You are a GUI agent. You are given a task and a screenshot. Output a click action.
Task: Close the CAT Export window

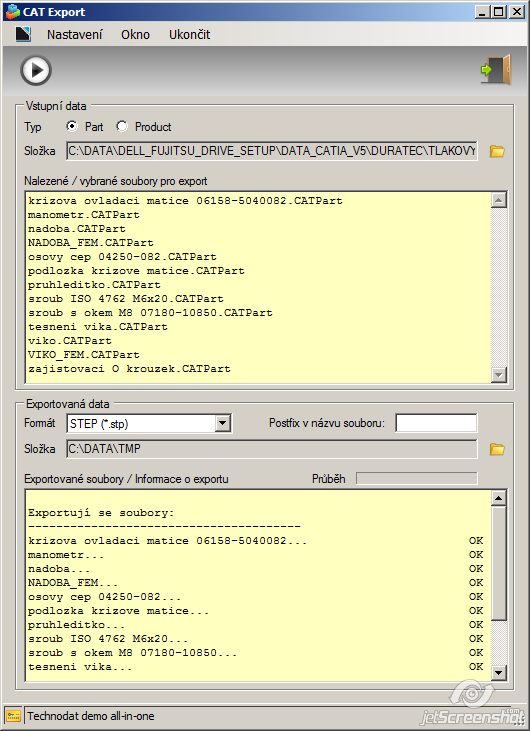(x=516, y=12)
